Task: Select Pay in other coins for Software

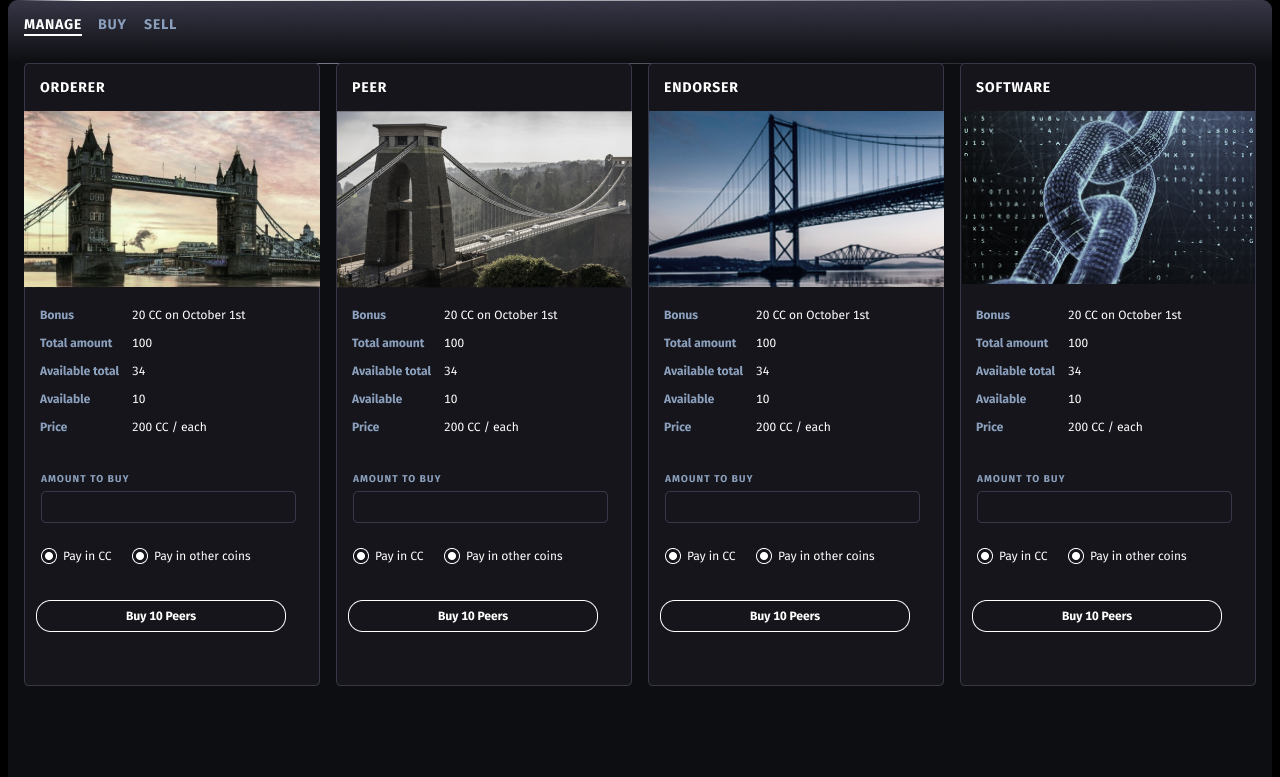Action: click(1076, 556)
